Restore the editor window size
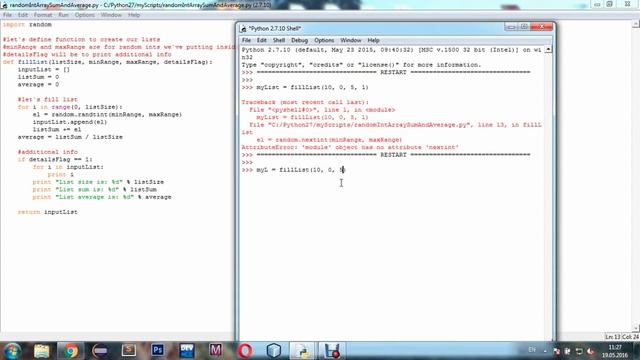640x360 pixels. (x=609, y=4)
